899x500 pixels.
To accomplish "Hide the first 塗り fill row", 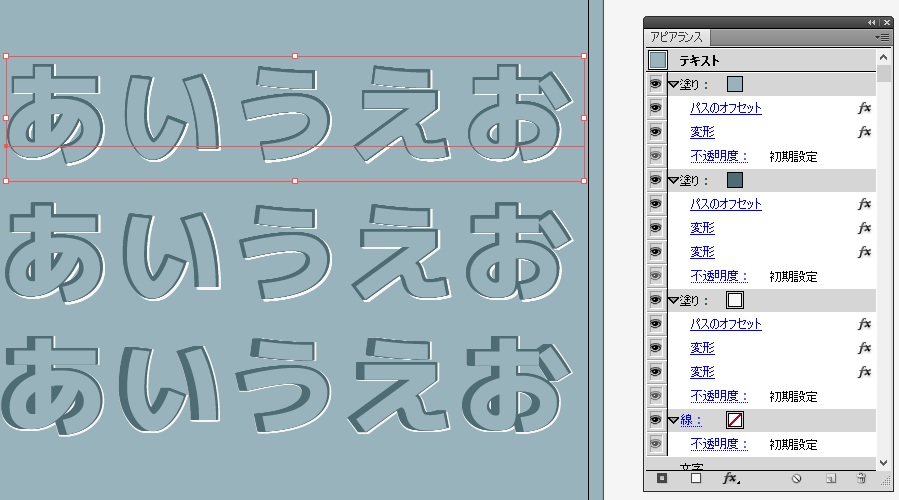I will tap(656, 84).
